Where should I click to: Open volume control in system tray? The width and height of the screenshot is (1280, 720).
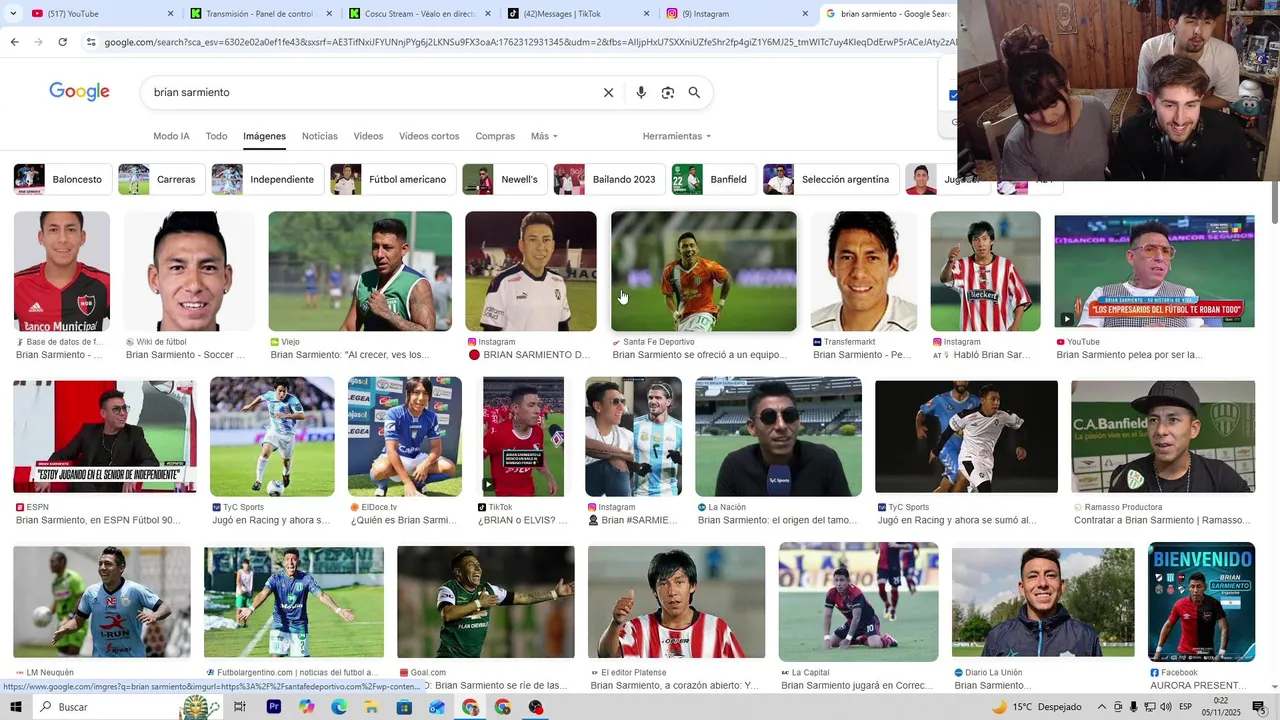[x=1166, y=707]
